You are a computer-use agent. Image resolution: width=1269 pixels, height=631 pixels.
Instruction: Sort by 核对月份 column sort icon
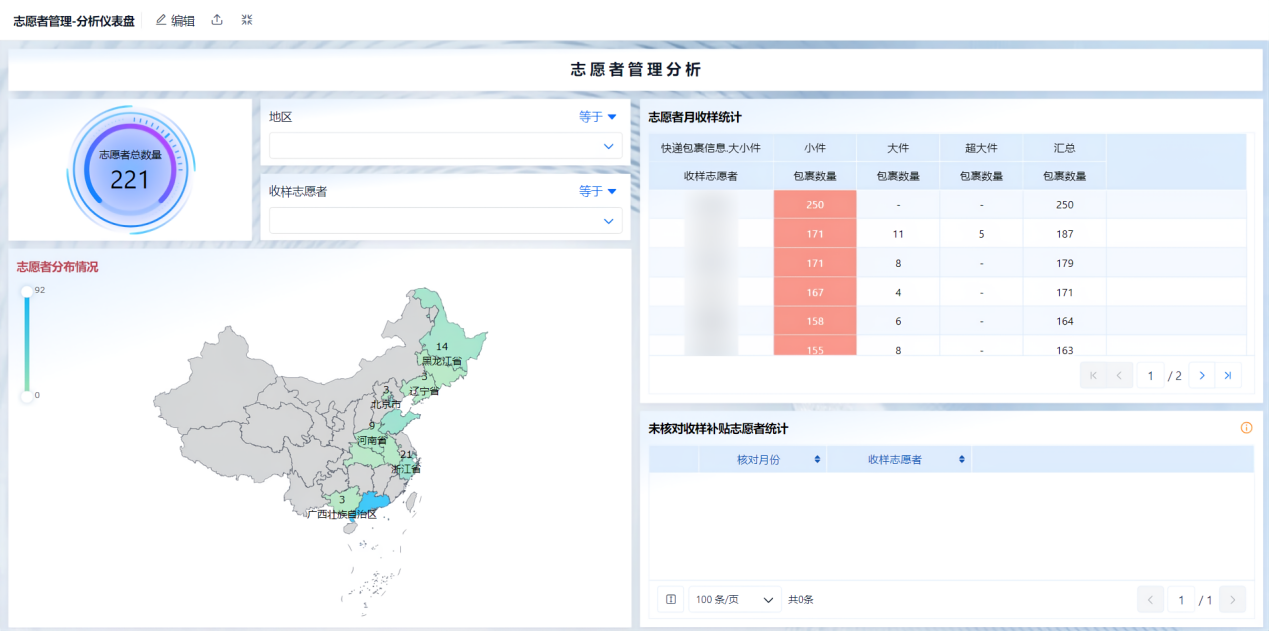click(x=817, y=459)
